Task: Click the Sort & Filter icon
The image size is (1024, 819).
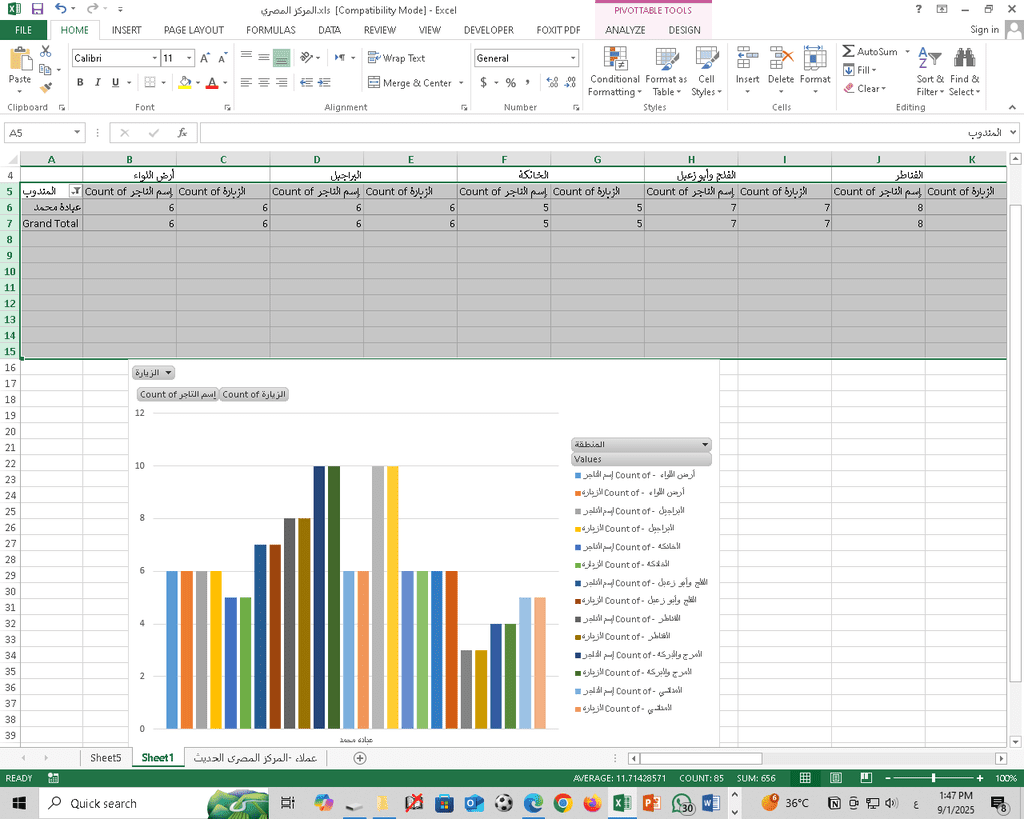Action: (x=928, y=72)
